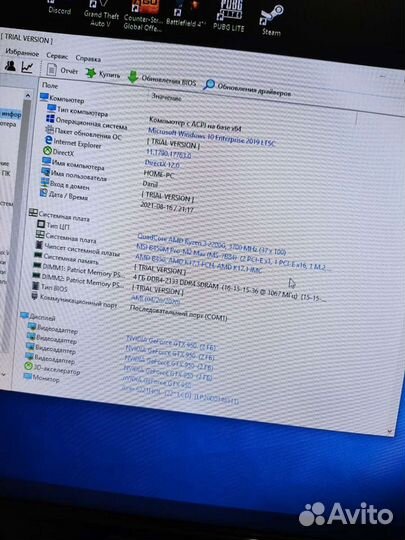This screenshot has height=540, width=405.
Task: Select the Internet Explorer field icon
Action: click(49, 140)
